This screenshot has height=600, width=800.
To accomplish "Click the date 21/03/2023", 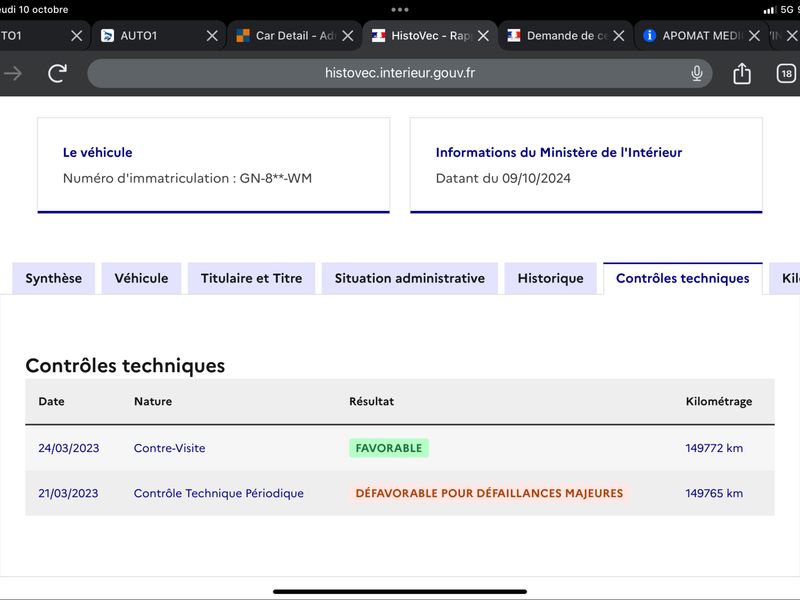I will point(68,493).
